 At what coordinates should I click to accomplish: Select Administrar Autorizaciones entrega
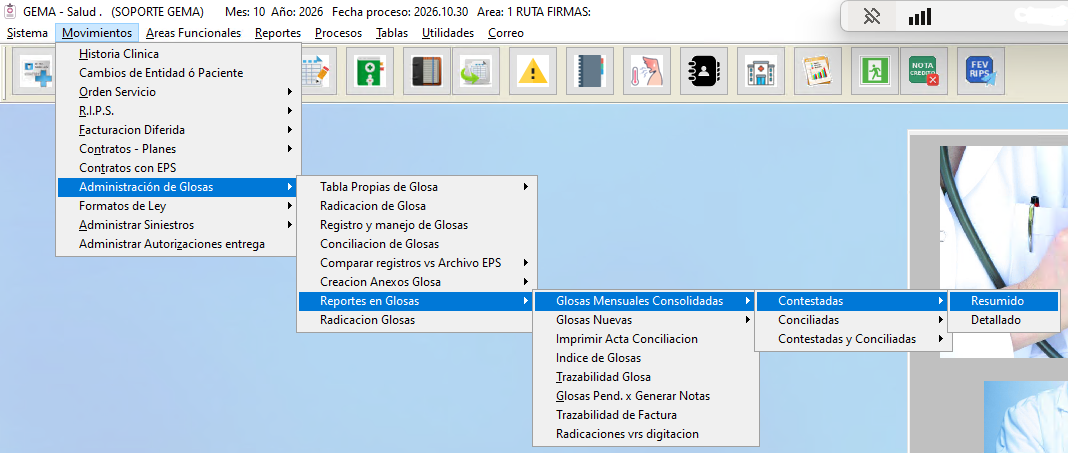(178, 244)
